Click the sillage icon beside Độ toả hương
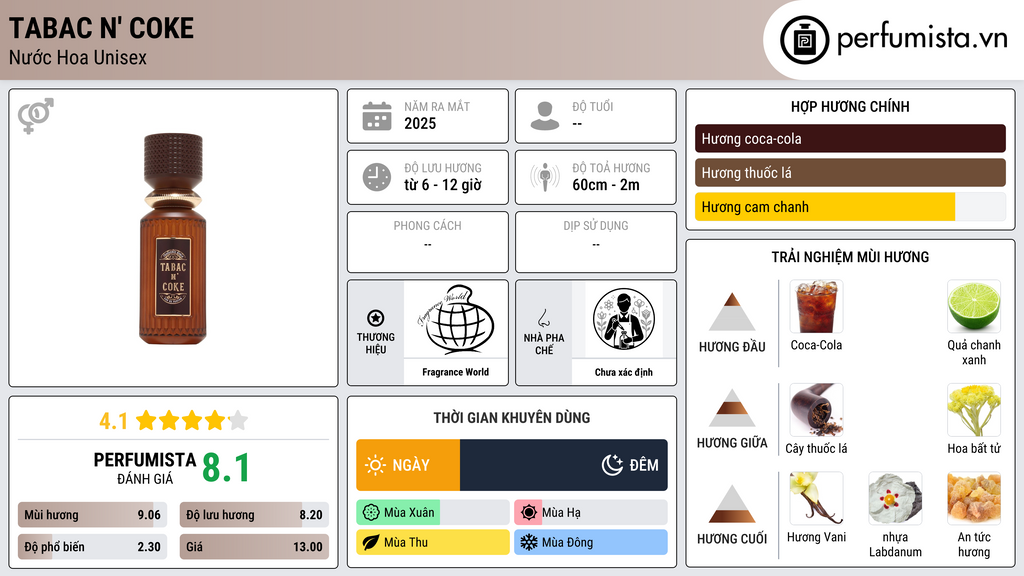This screenshot has height=576, width=1024. point(545,177)
